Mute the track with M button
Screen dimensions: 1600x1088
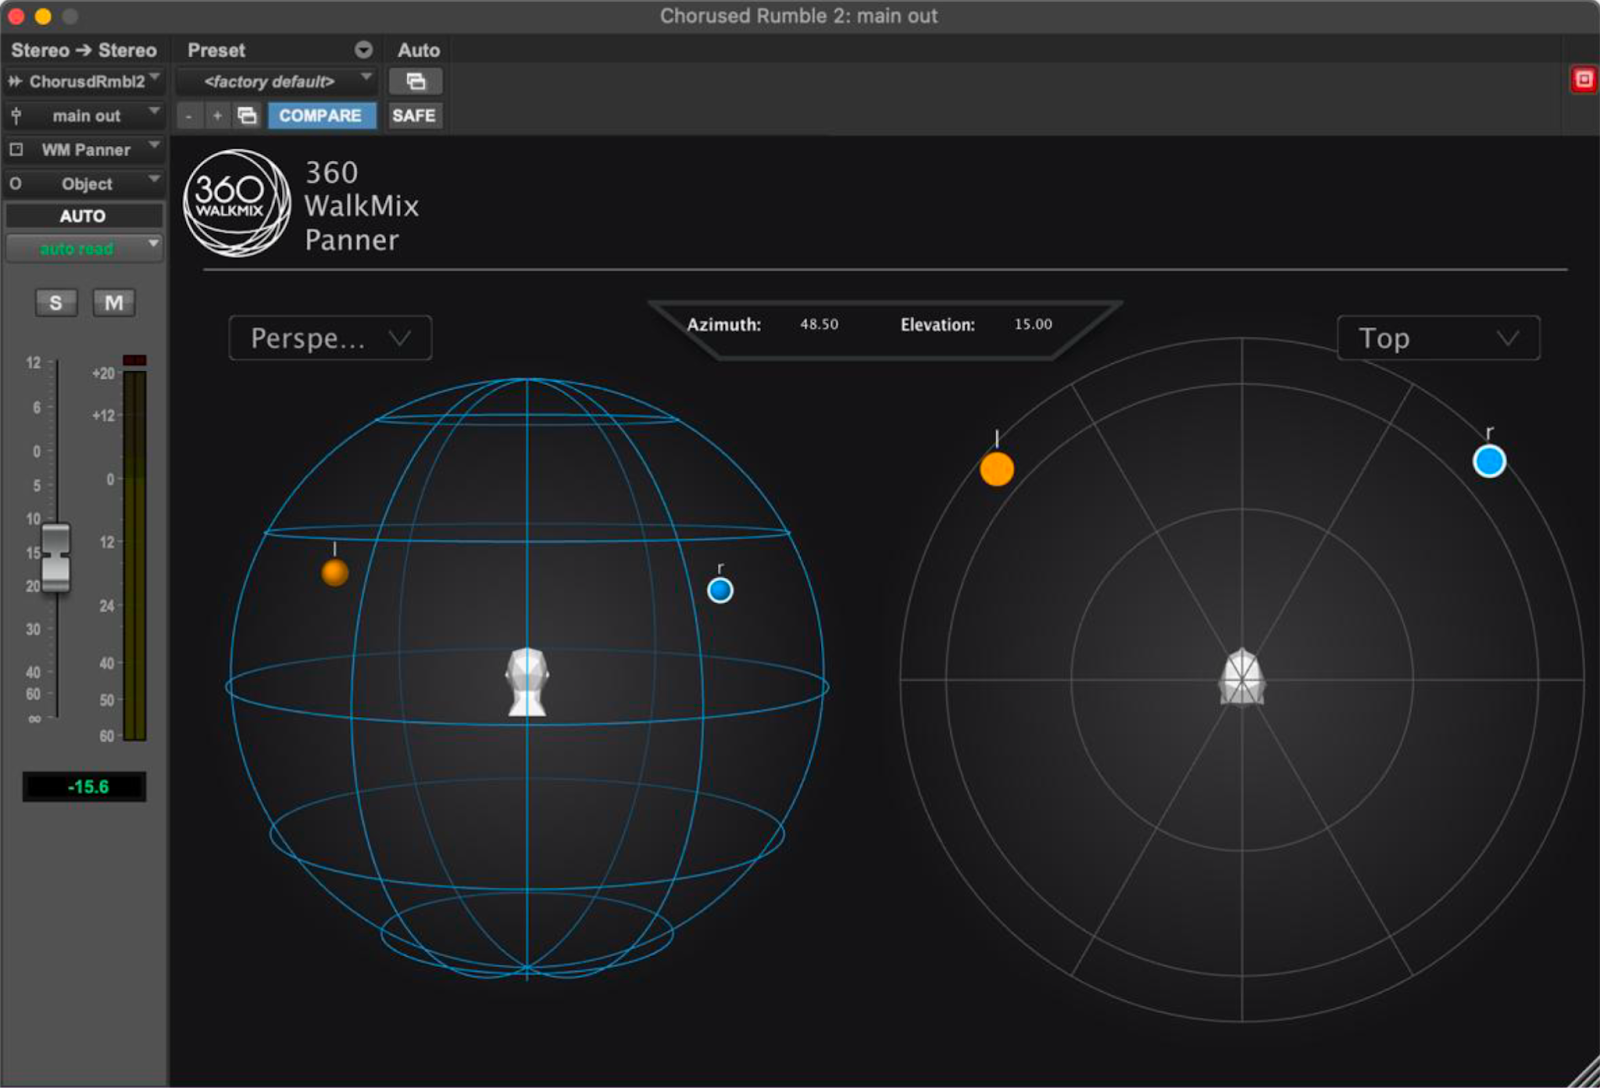point(114,303)
